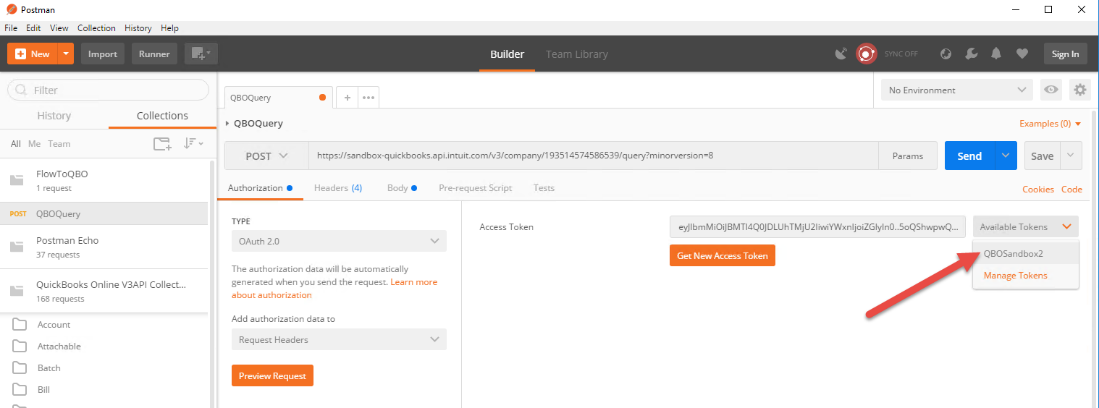Image resolution: width=1099 pixels, height=408 pixels.
Task: Open the globe browser icon in header
Action: pyautogui.click(x=946, y=54)
